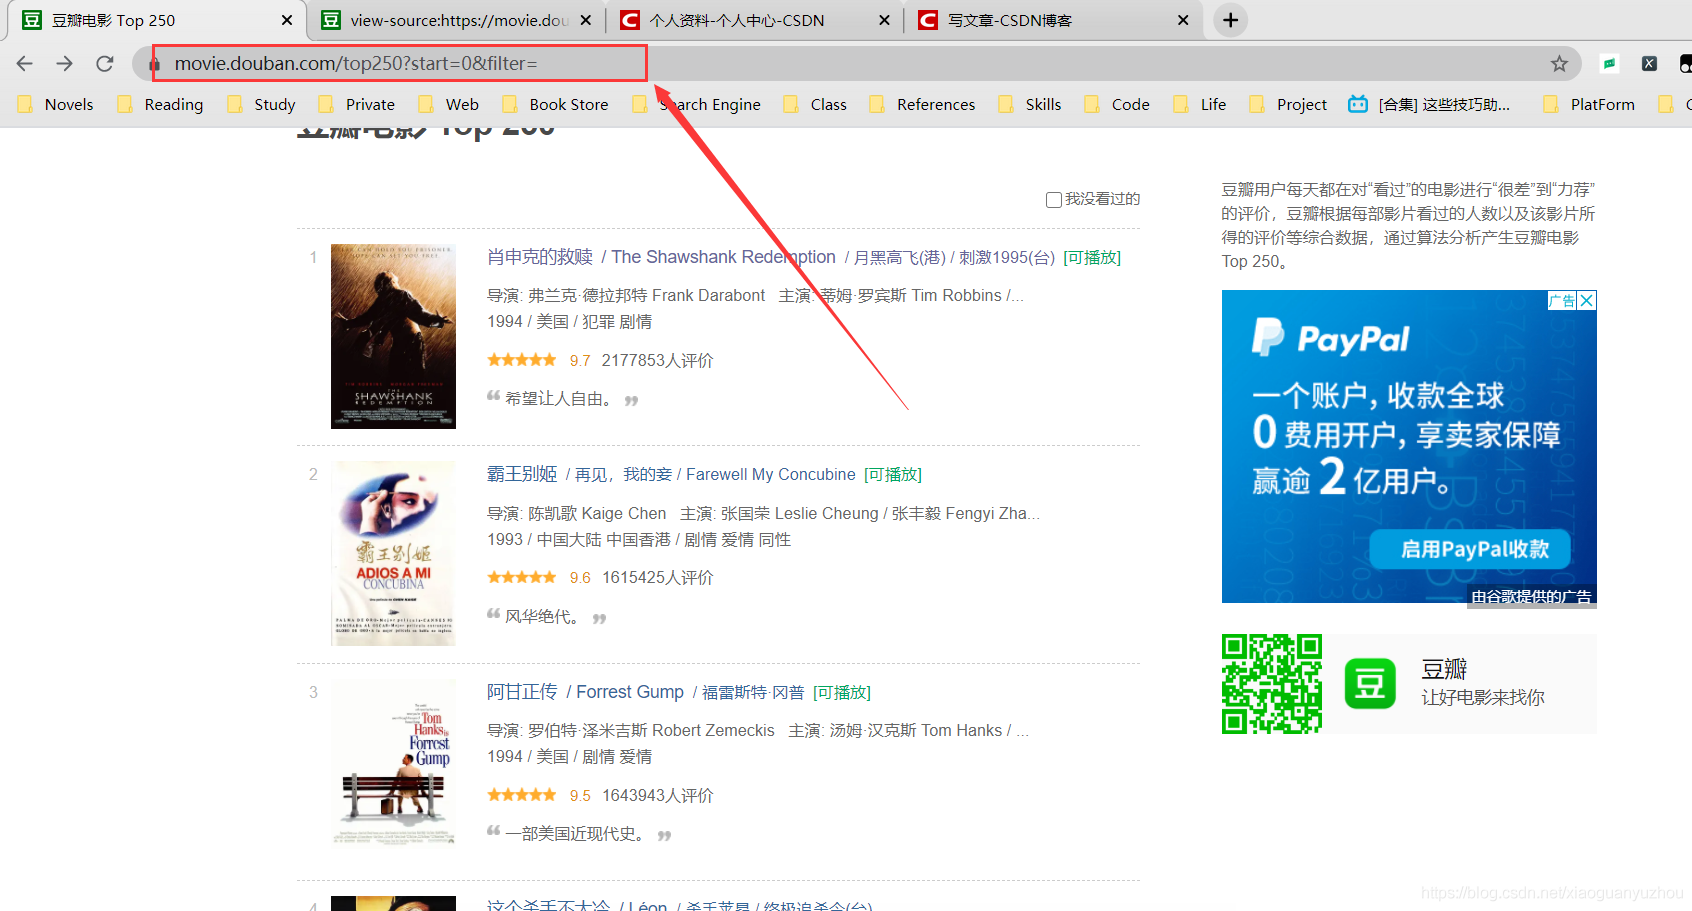
Task: Click the 1643943人评价 rating count
Action: coord(657,795)
